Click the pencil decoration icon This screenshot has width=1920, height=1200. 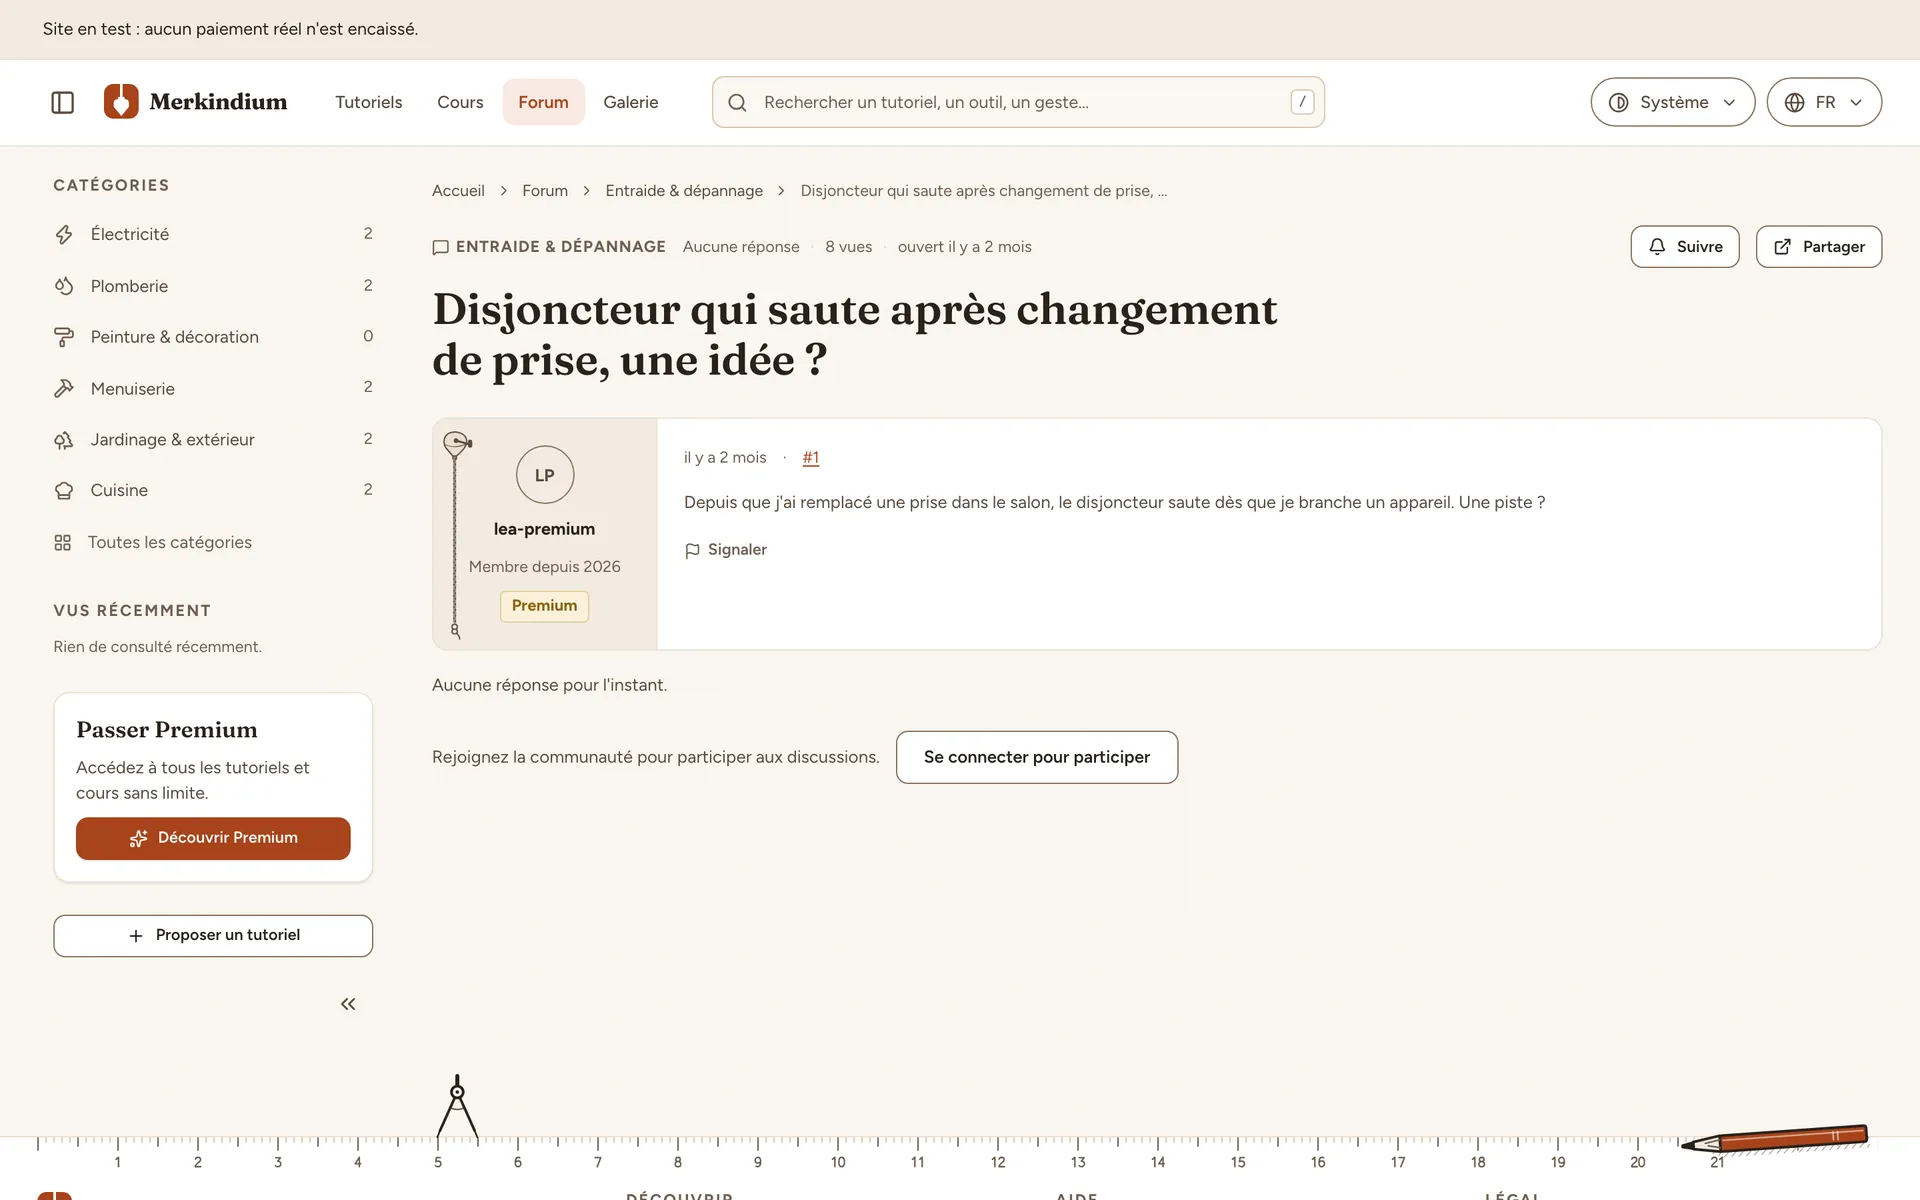1774,1138
